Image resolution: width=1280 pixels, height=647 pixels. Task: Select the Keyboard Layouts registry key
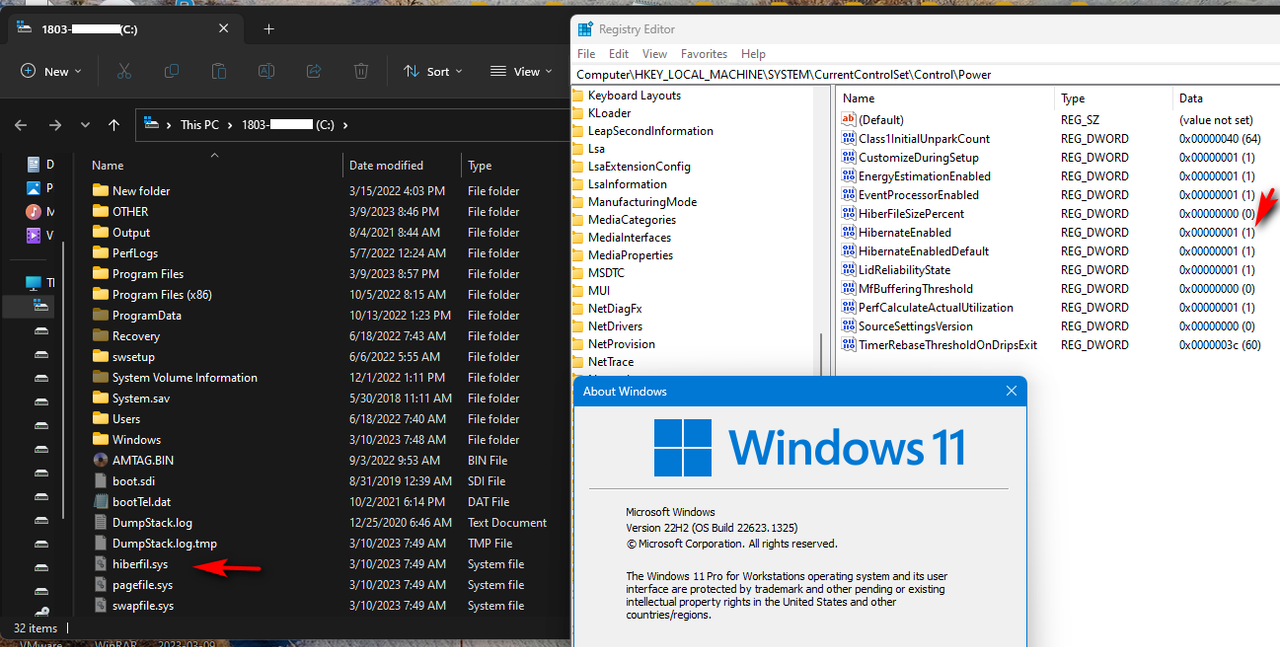point(634,95)
